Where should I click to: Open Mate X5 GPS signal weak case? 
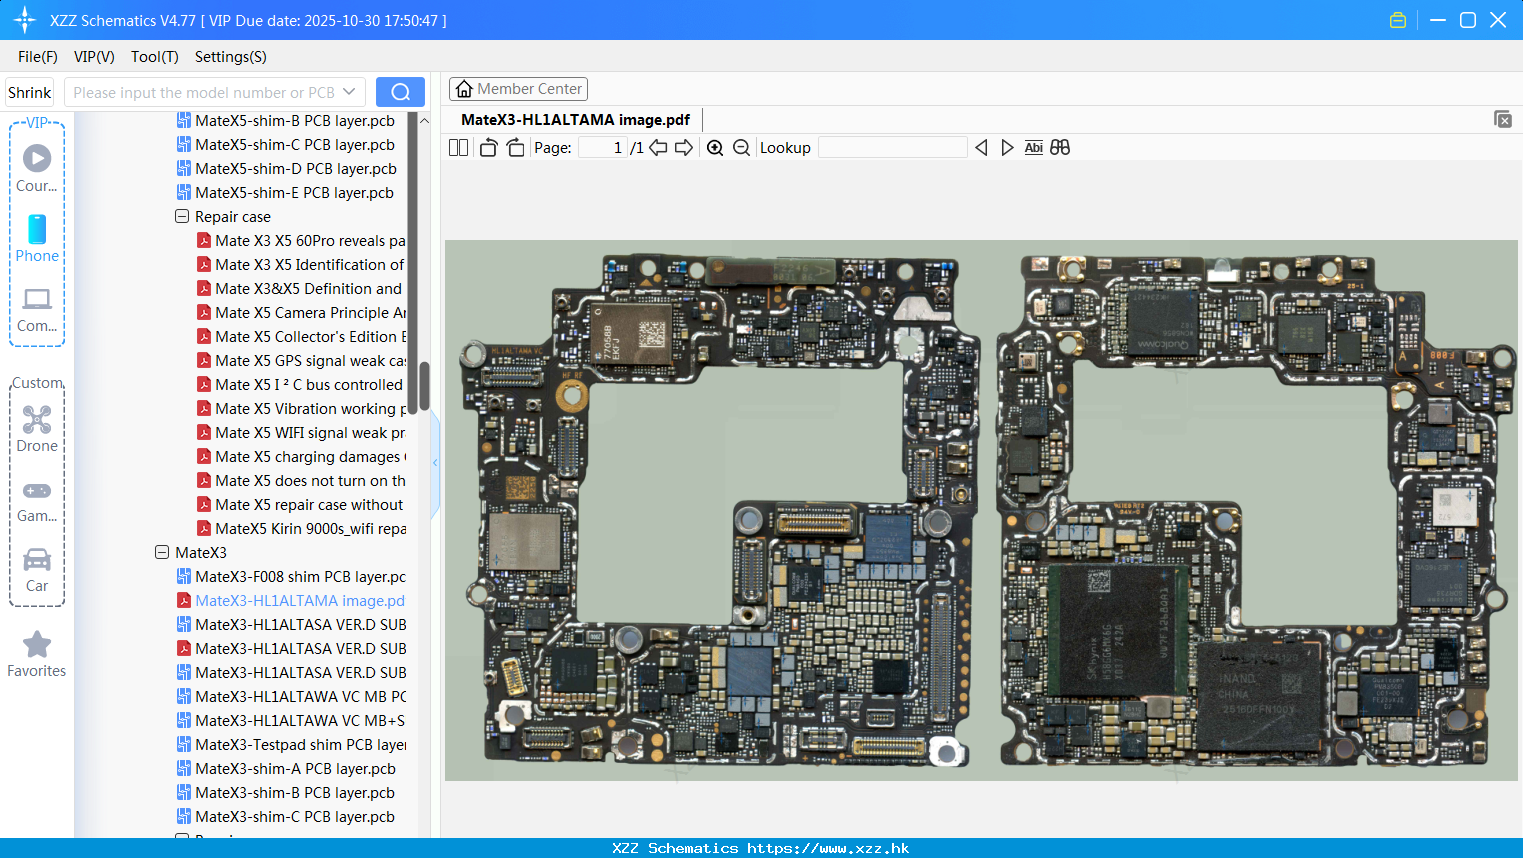[301, 360]
